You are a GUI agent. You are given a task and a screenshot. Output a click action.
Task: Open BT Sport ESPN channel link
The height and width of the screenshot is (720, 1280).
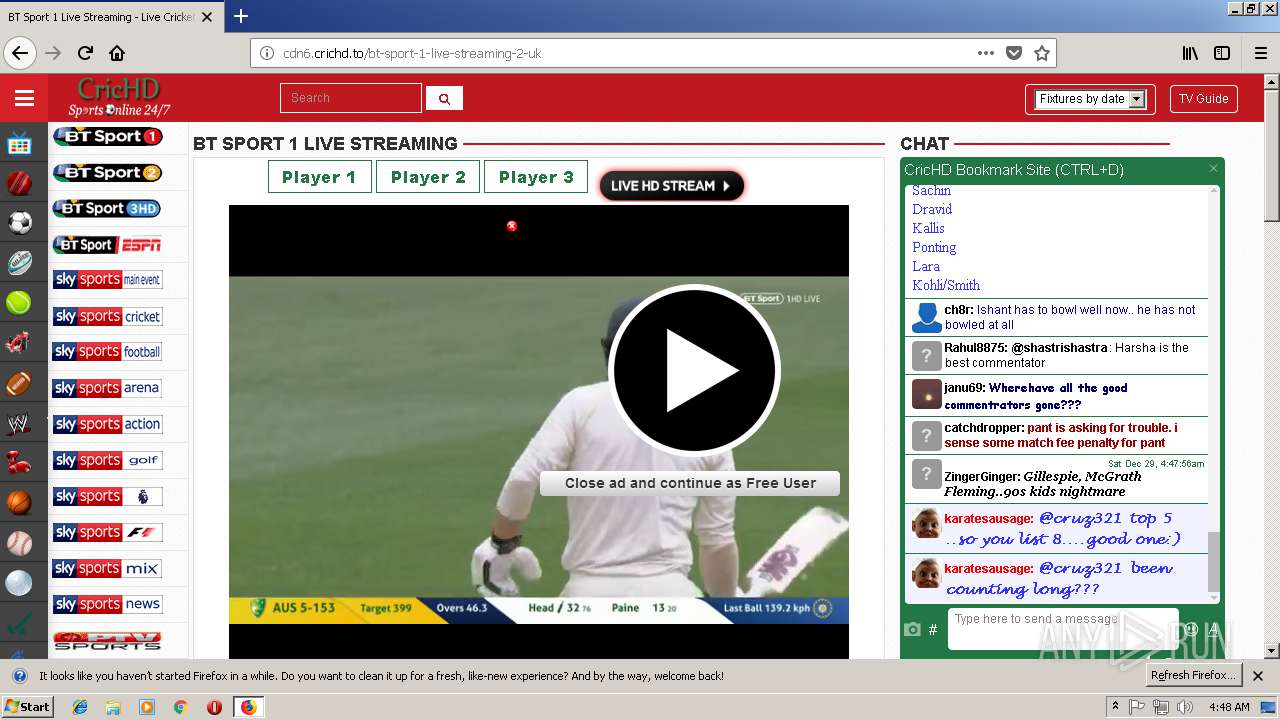click(x=107, y=245)
